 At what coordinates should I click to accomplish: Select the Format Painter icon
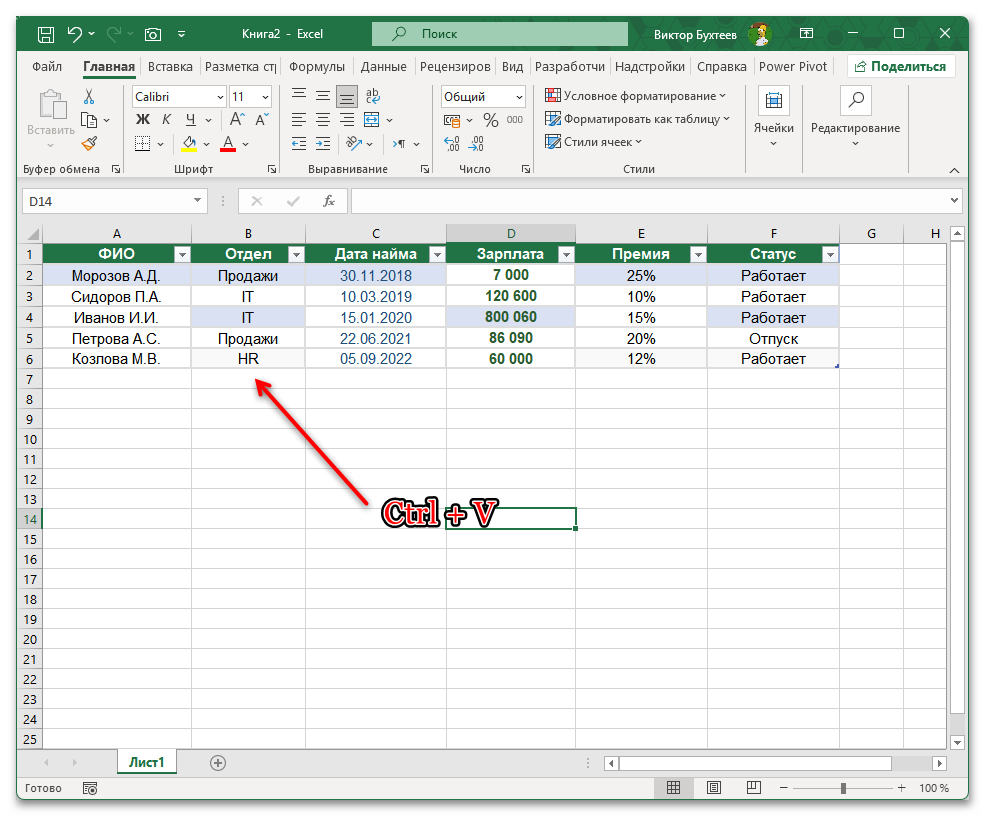pos(91,144)
